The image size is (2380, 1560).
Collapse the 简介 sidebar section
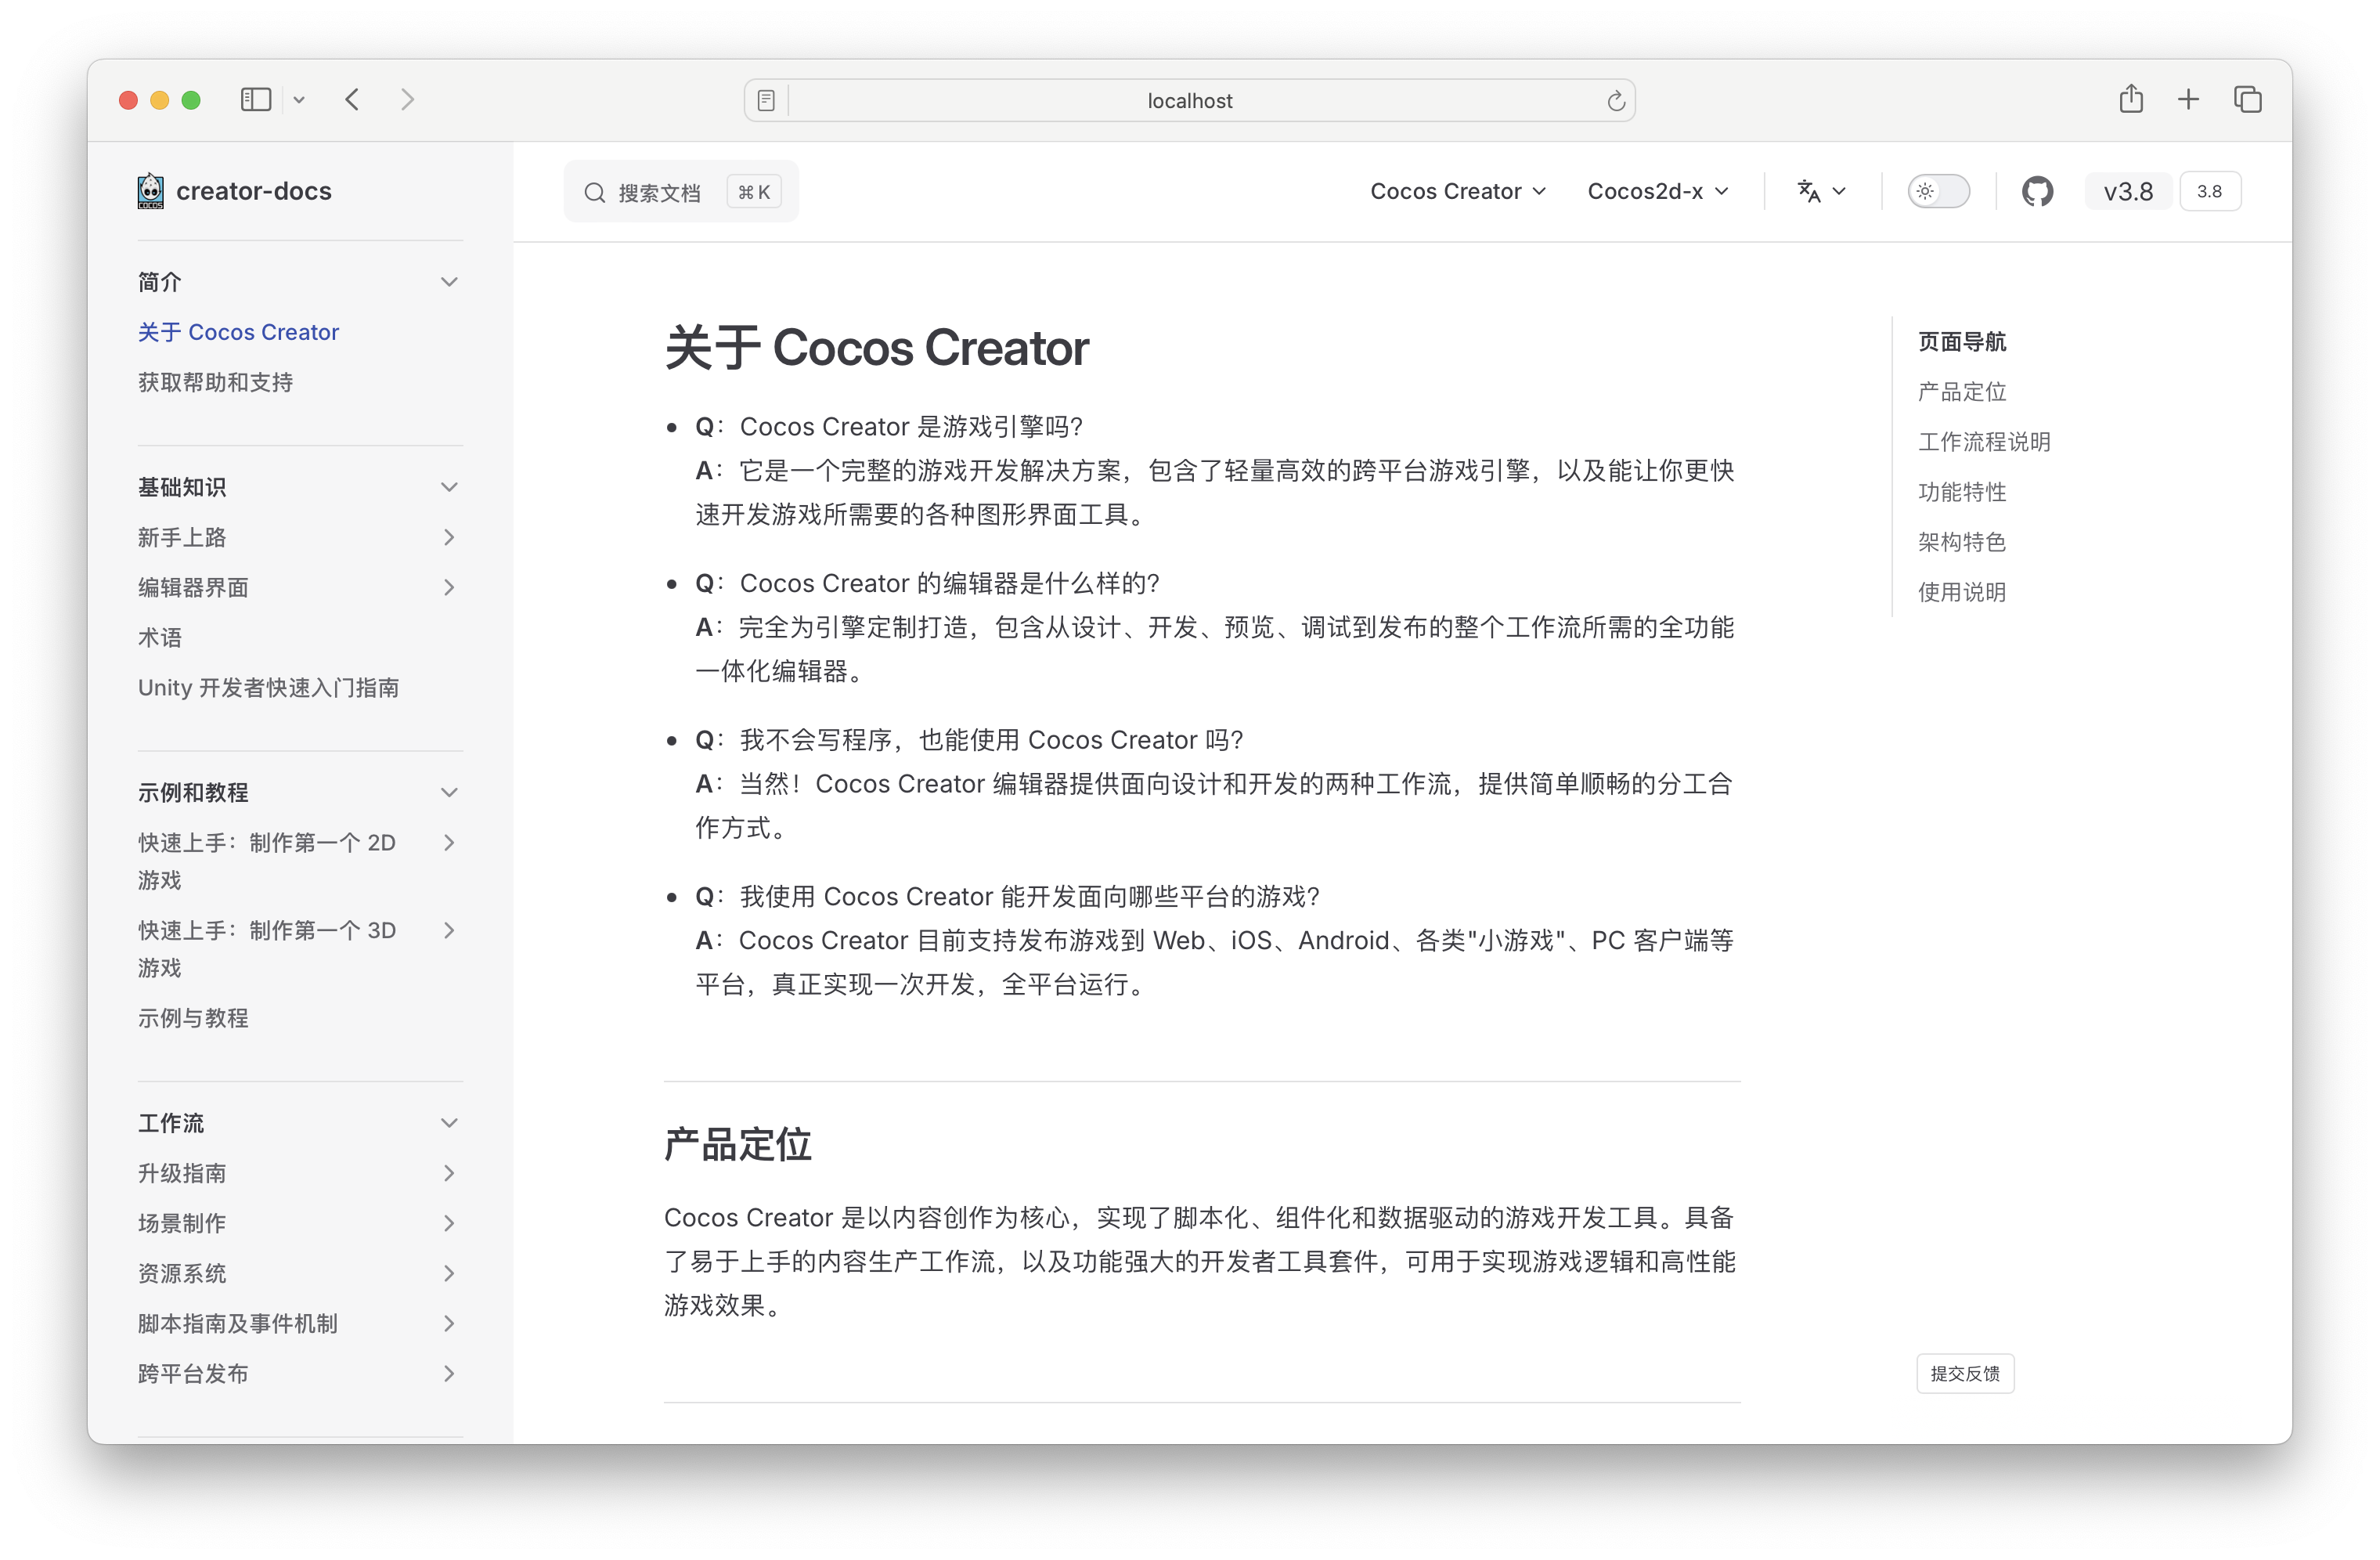coord(449,282)
